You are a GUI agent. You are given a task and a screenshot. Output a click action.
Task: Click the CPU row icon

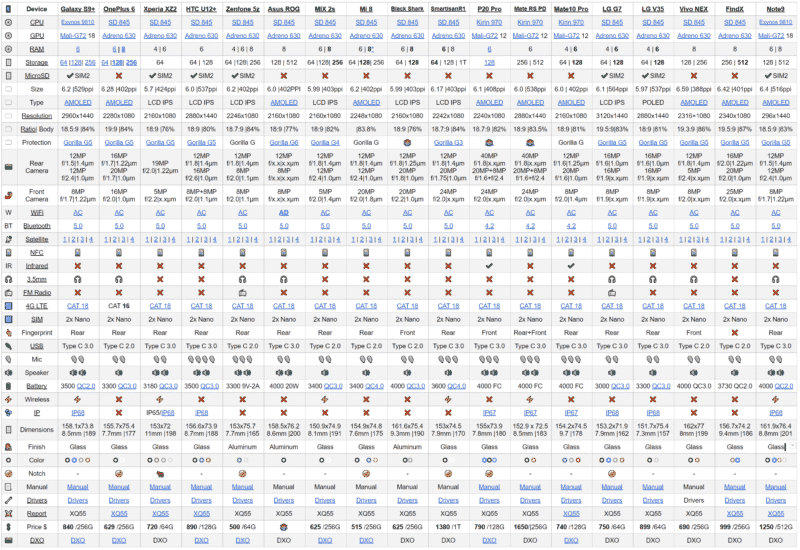(x=8, y=21)
